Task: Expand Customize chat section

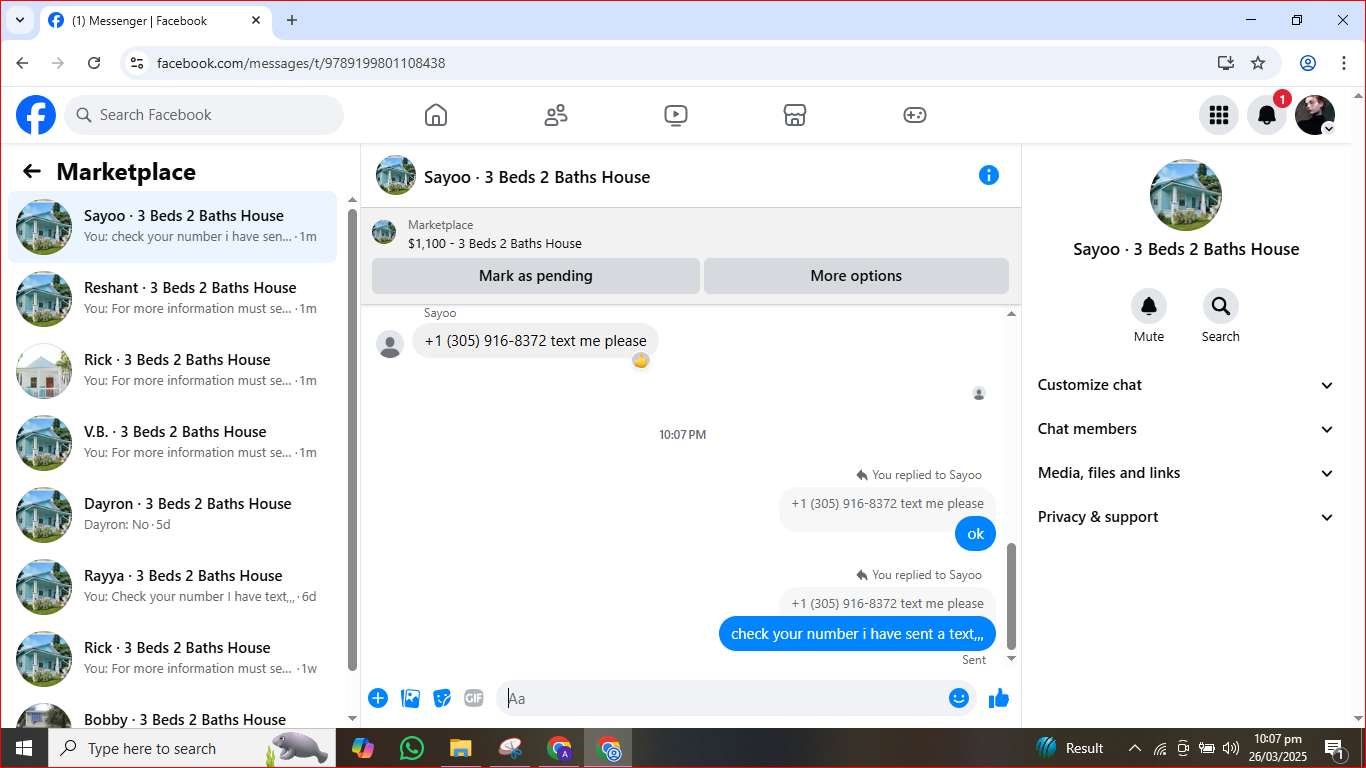Action: [1186, 385]
